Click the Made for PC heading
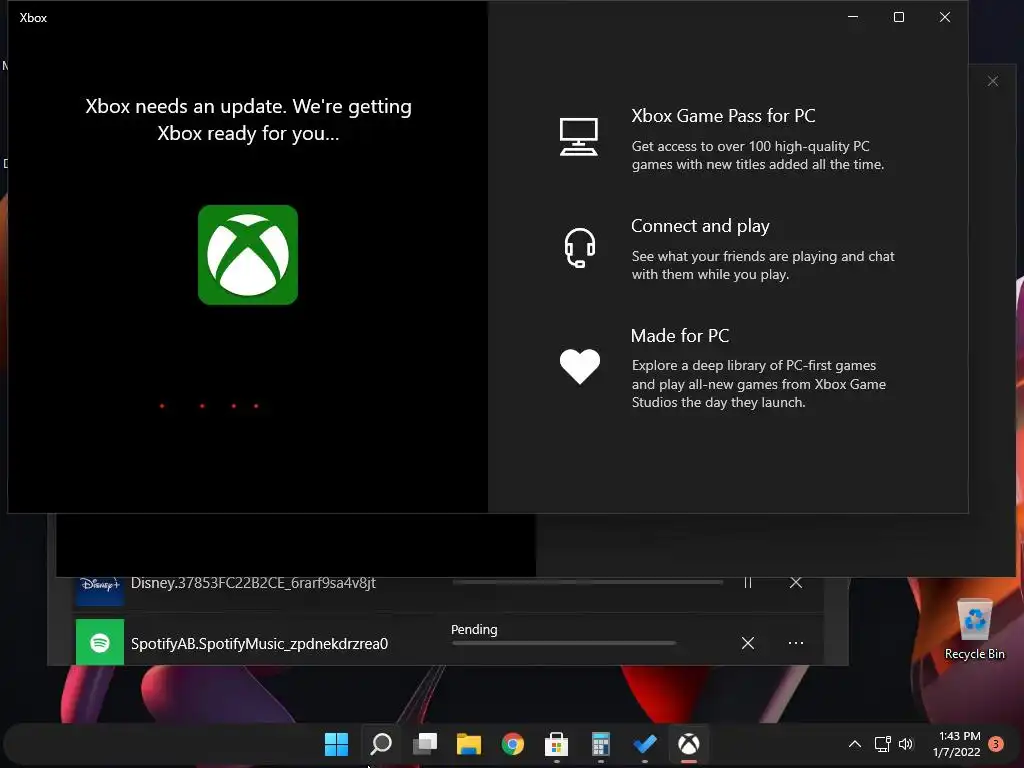This screenshot has width=1024, height=768. (680, 336)
